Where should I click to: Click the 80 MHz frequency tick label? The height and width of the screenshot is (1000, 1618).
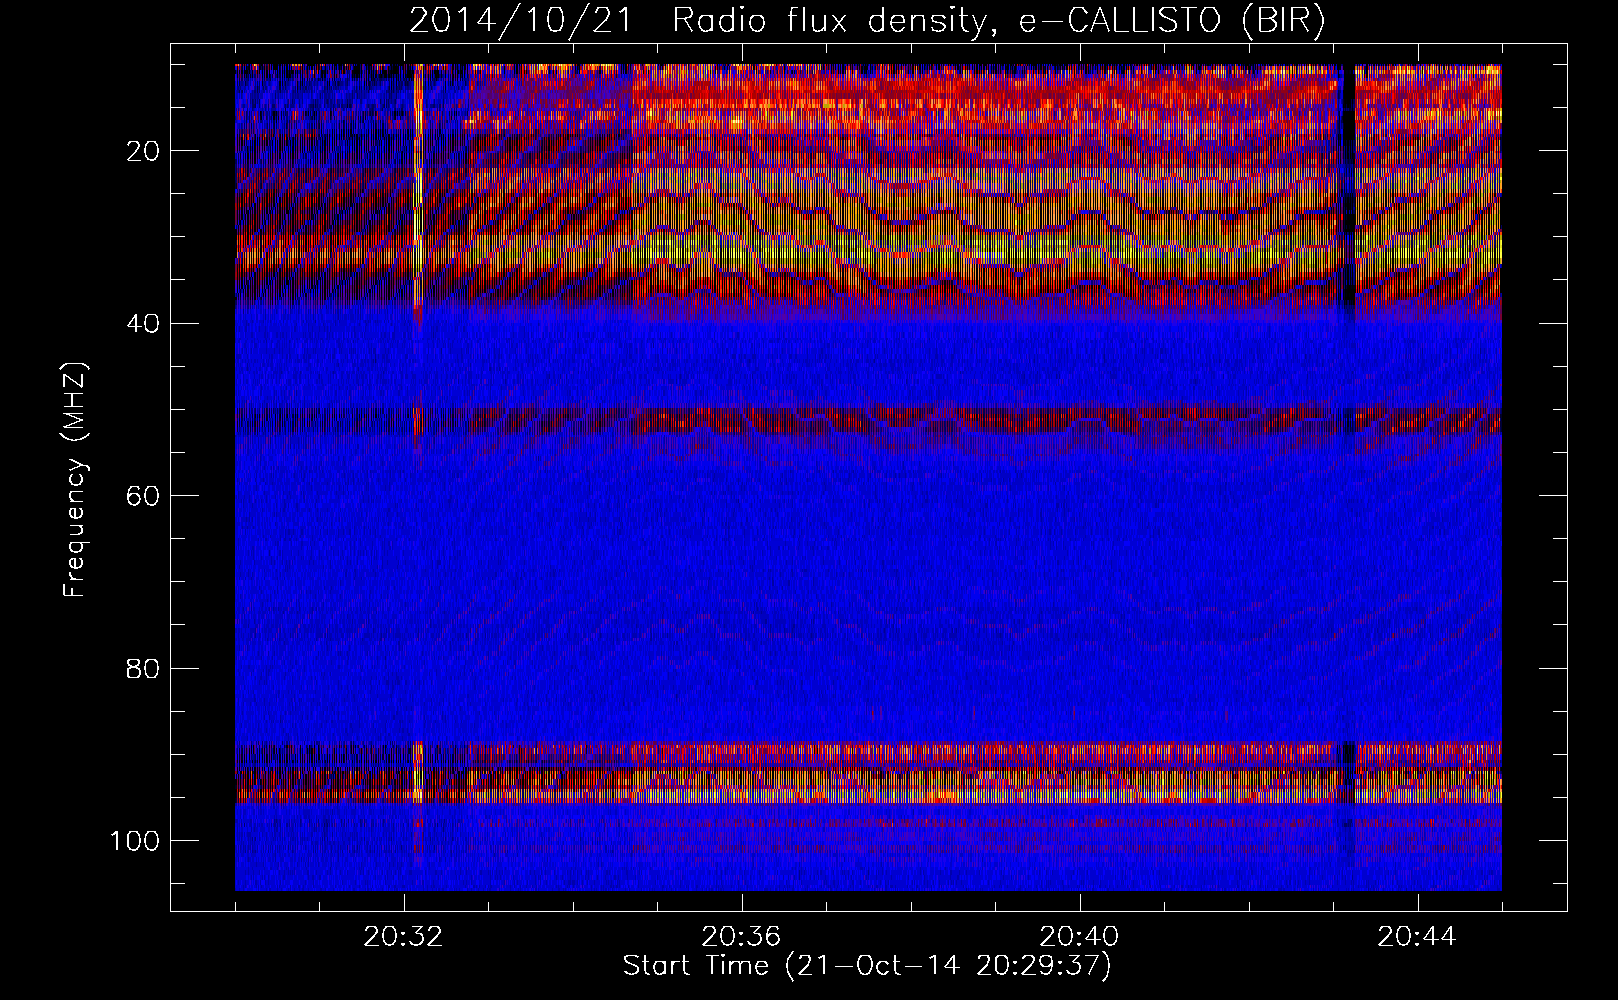(x=143, y=668)
